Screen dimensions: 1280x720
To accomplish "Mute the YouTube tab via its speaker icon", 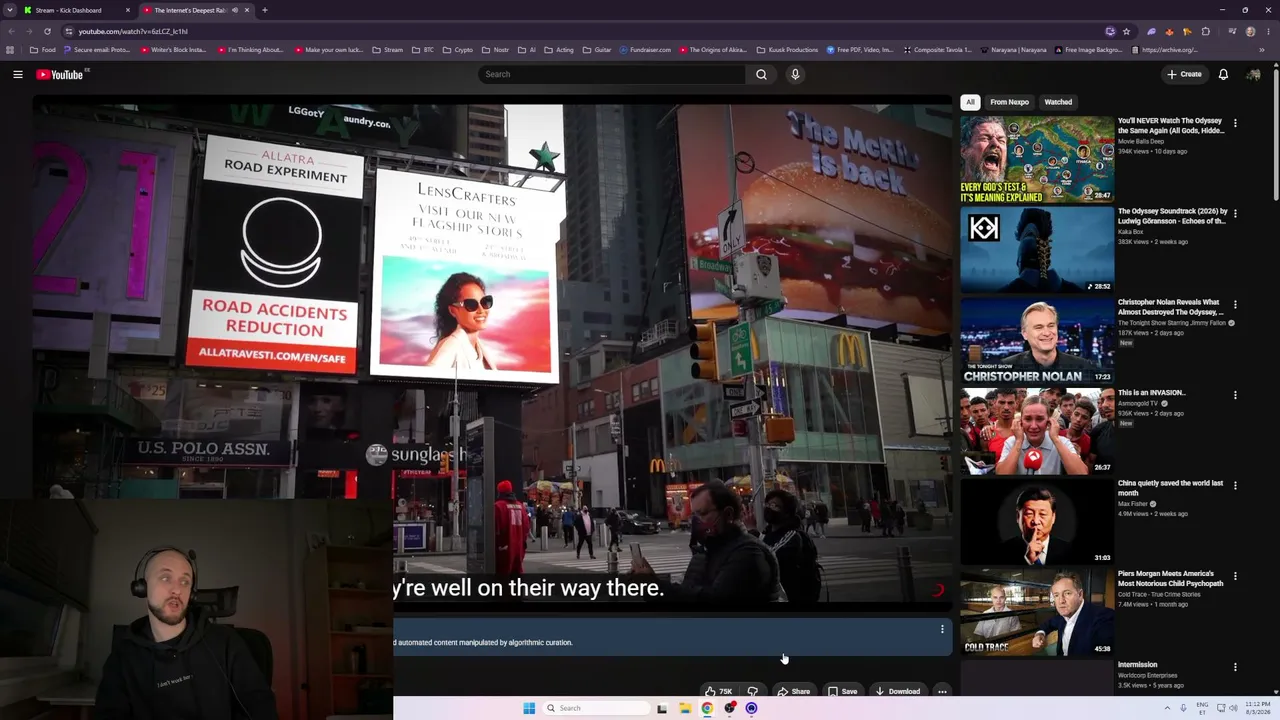I will (x=235, y=10).
